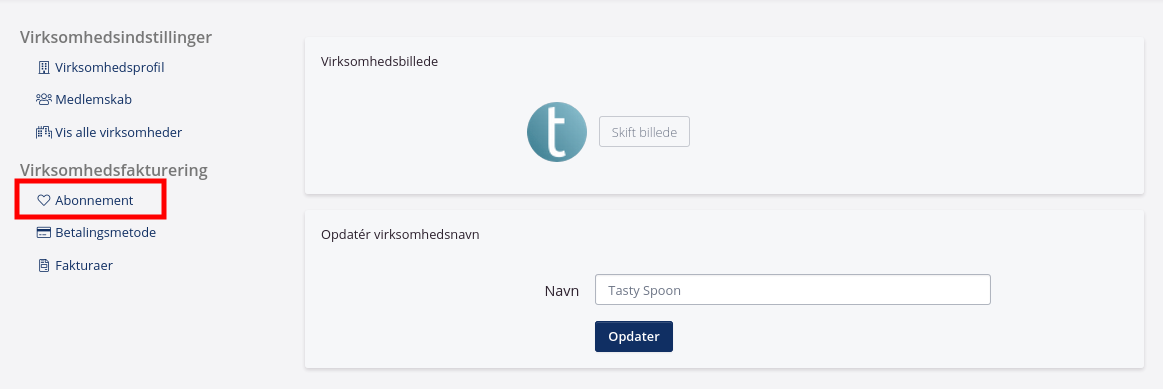Click the Virksomhedsfakturering sidebar heading
The width and height of the screenshot is (1163, 389).
[x=114, y=171]
